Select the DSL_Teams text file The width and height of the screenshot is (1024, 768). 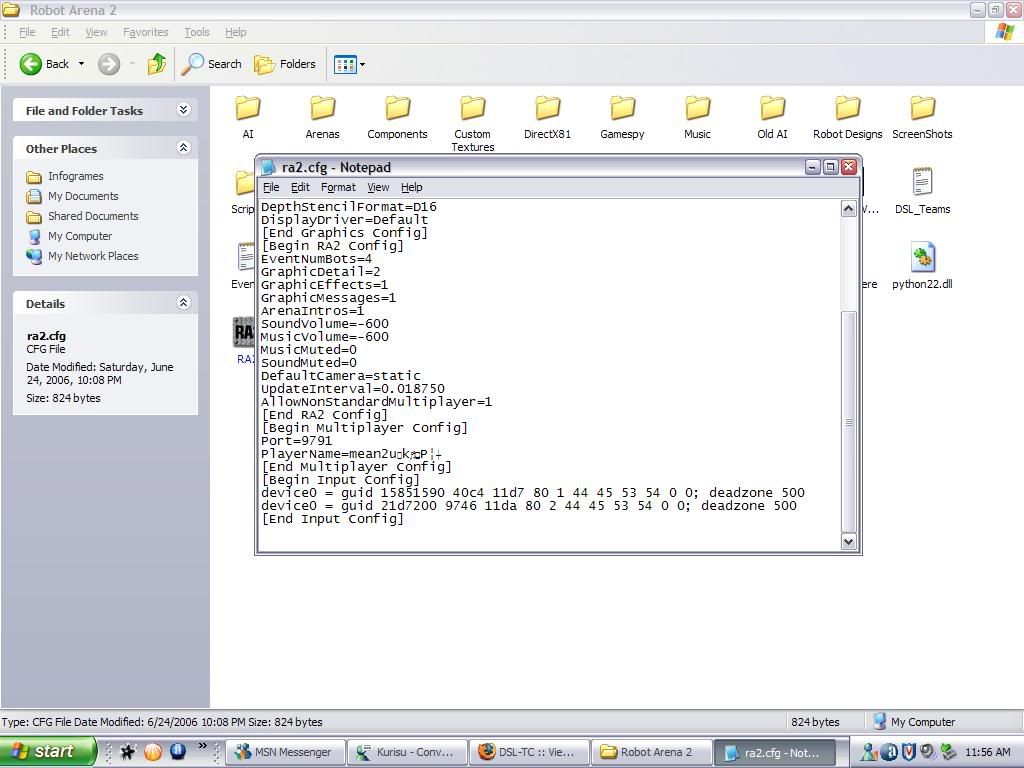[922, 191]
